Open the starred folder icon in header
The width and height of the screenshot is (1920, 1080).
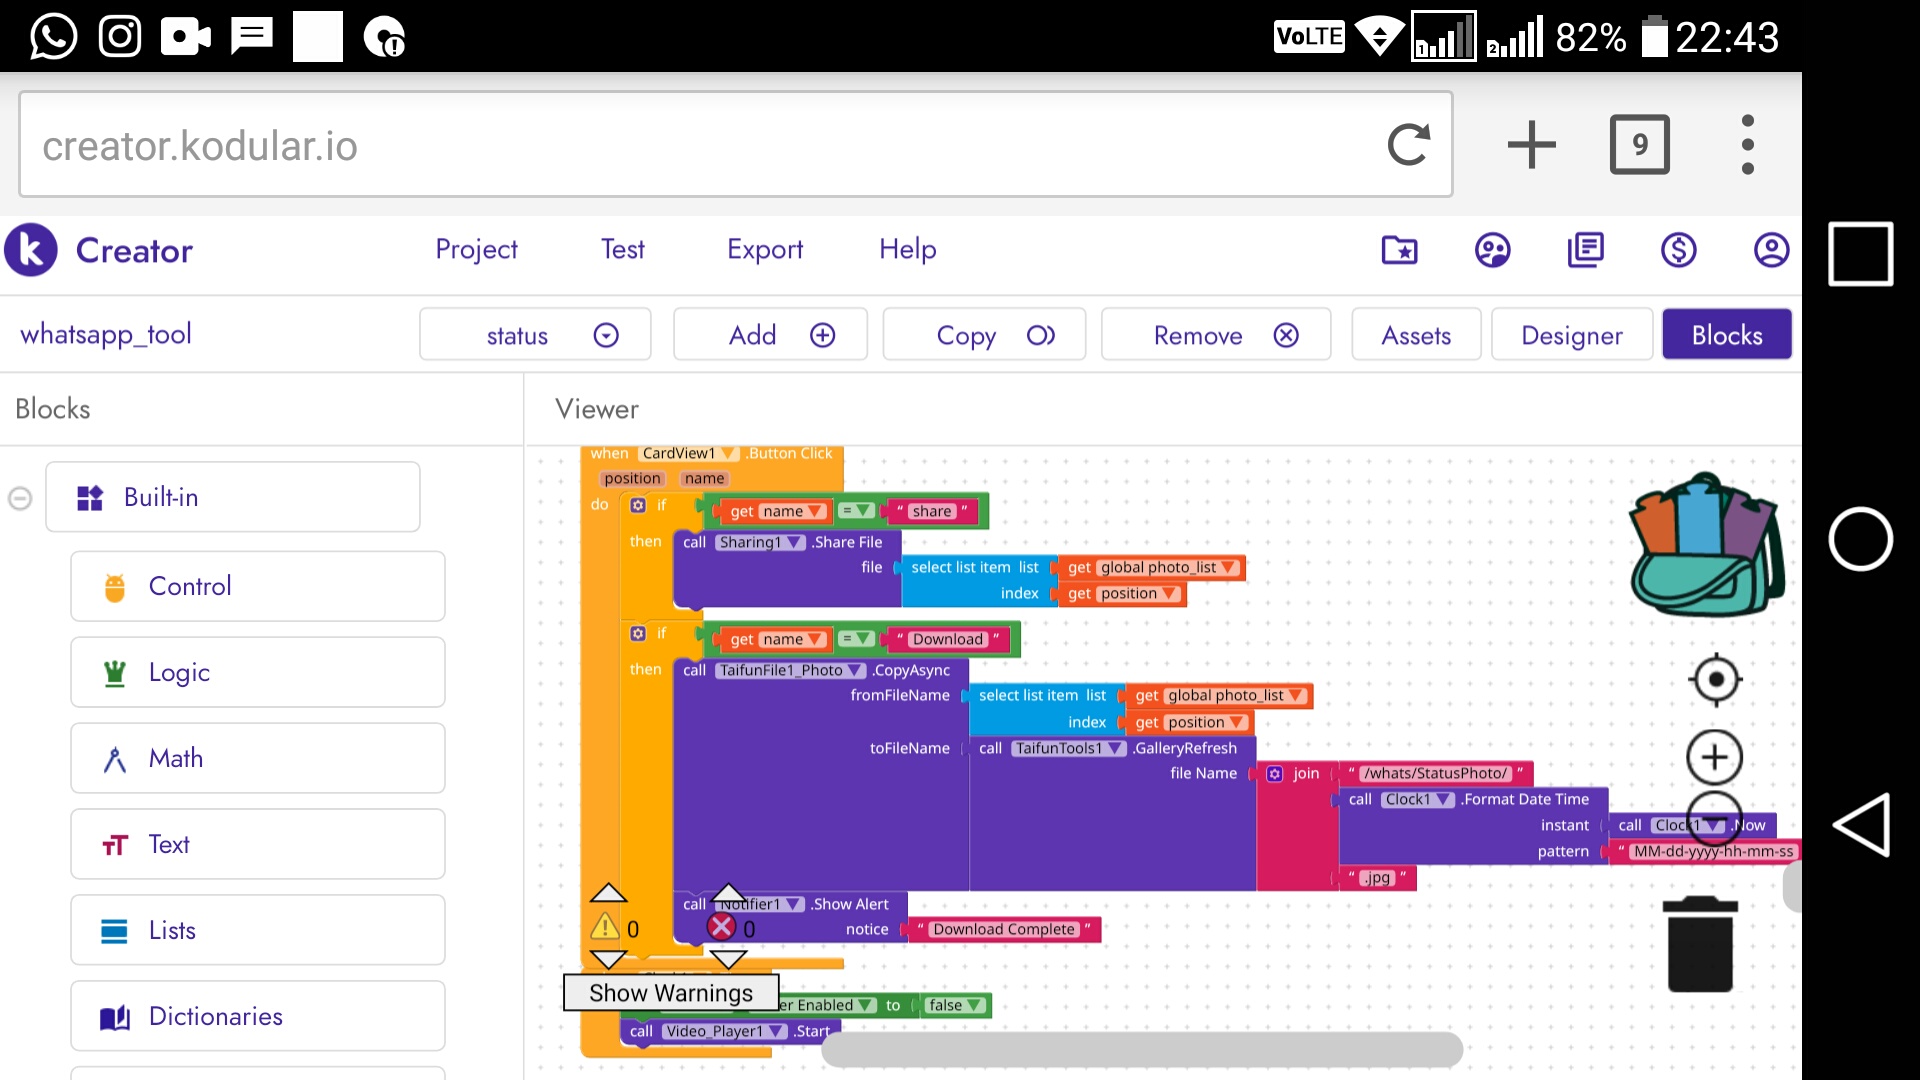point(1400,250)
